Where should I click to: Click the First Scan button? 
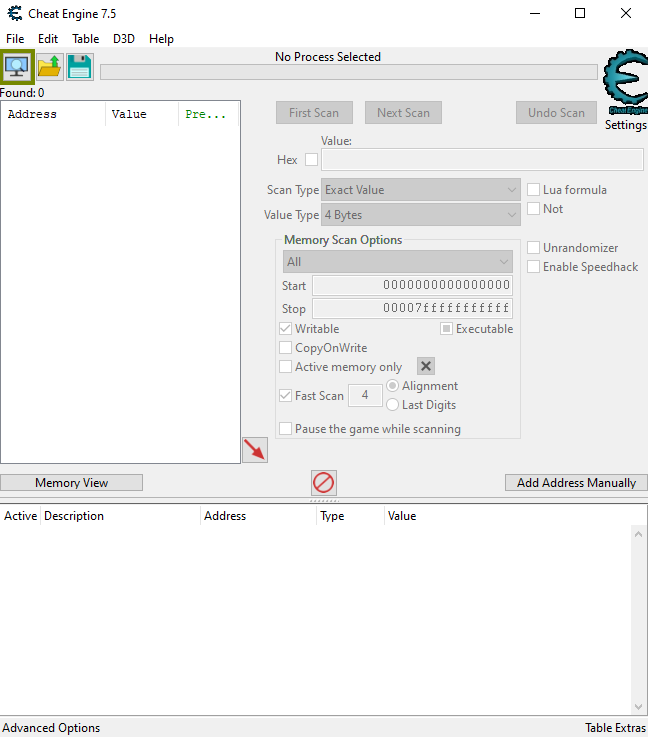coord(314,113)
